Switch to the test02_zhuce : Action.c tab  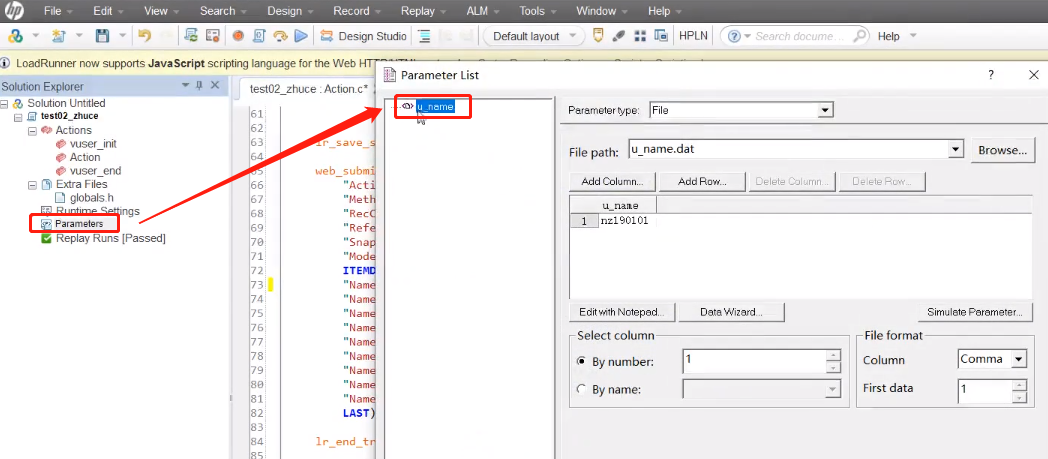coord(309,88)
